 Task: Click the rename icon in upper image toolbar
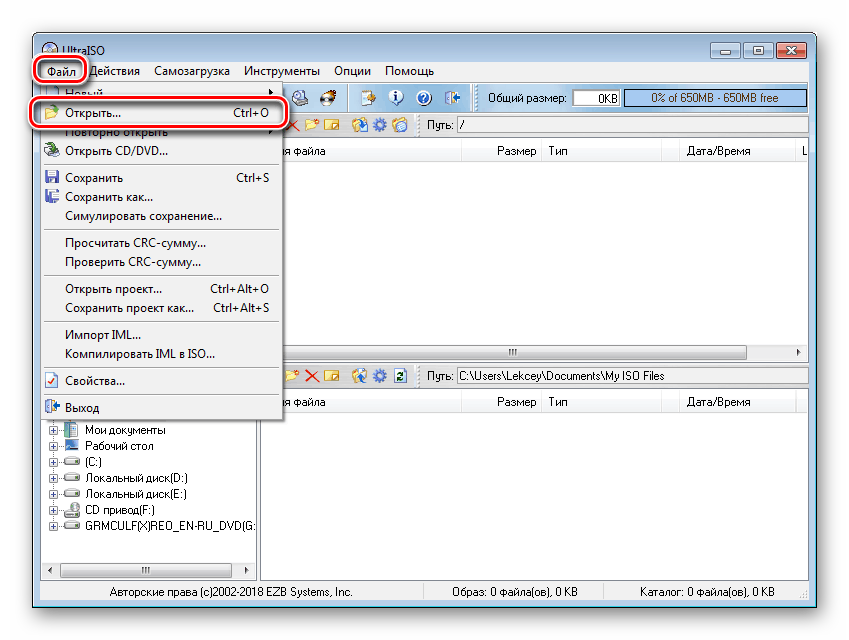331,125
